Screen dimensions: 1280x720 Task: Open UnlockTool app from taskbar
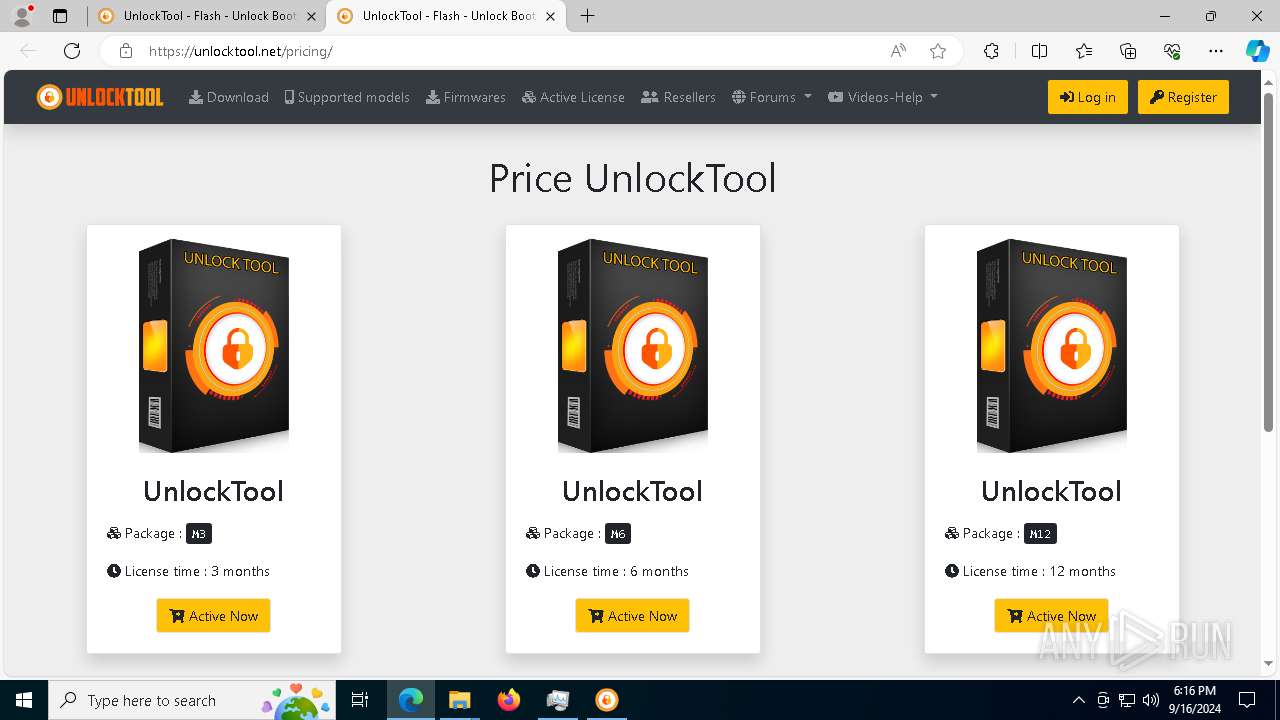[606, 700]
